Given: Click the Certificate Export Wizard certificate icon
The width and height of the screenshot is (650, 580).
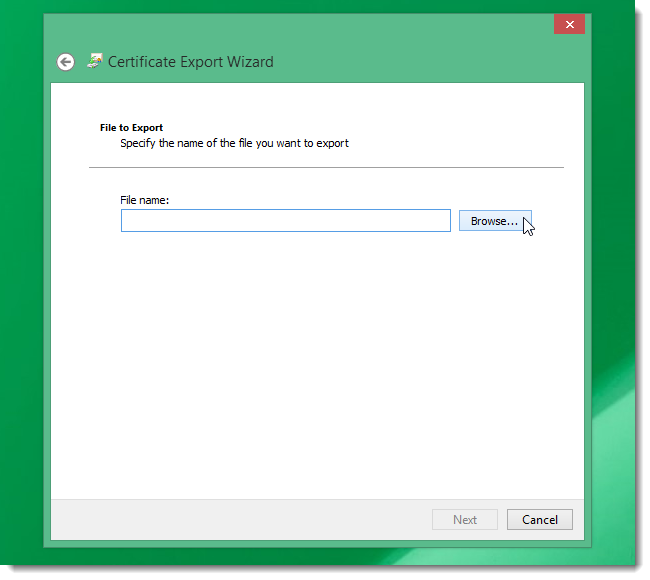Looking at the screenshot, I should [95, 61].
